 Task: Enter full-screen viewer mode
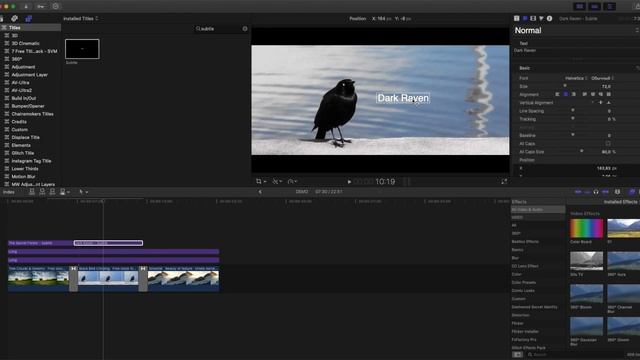click(504, 182)
